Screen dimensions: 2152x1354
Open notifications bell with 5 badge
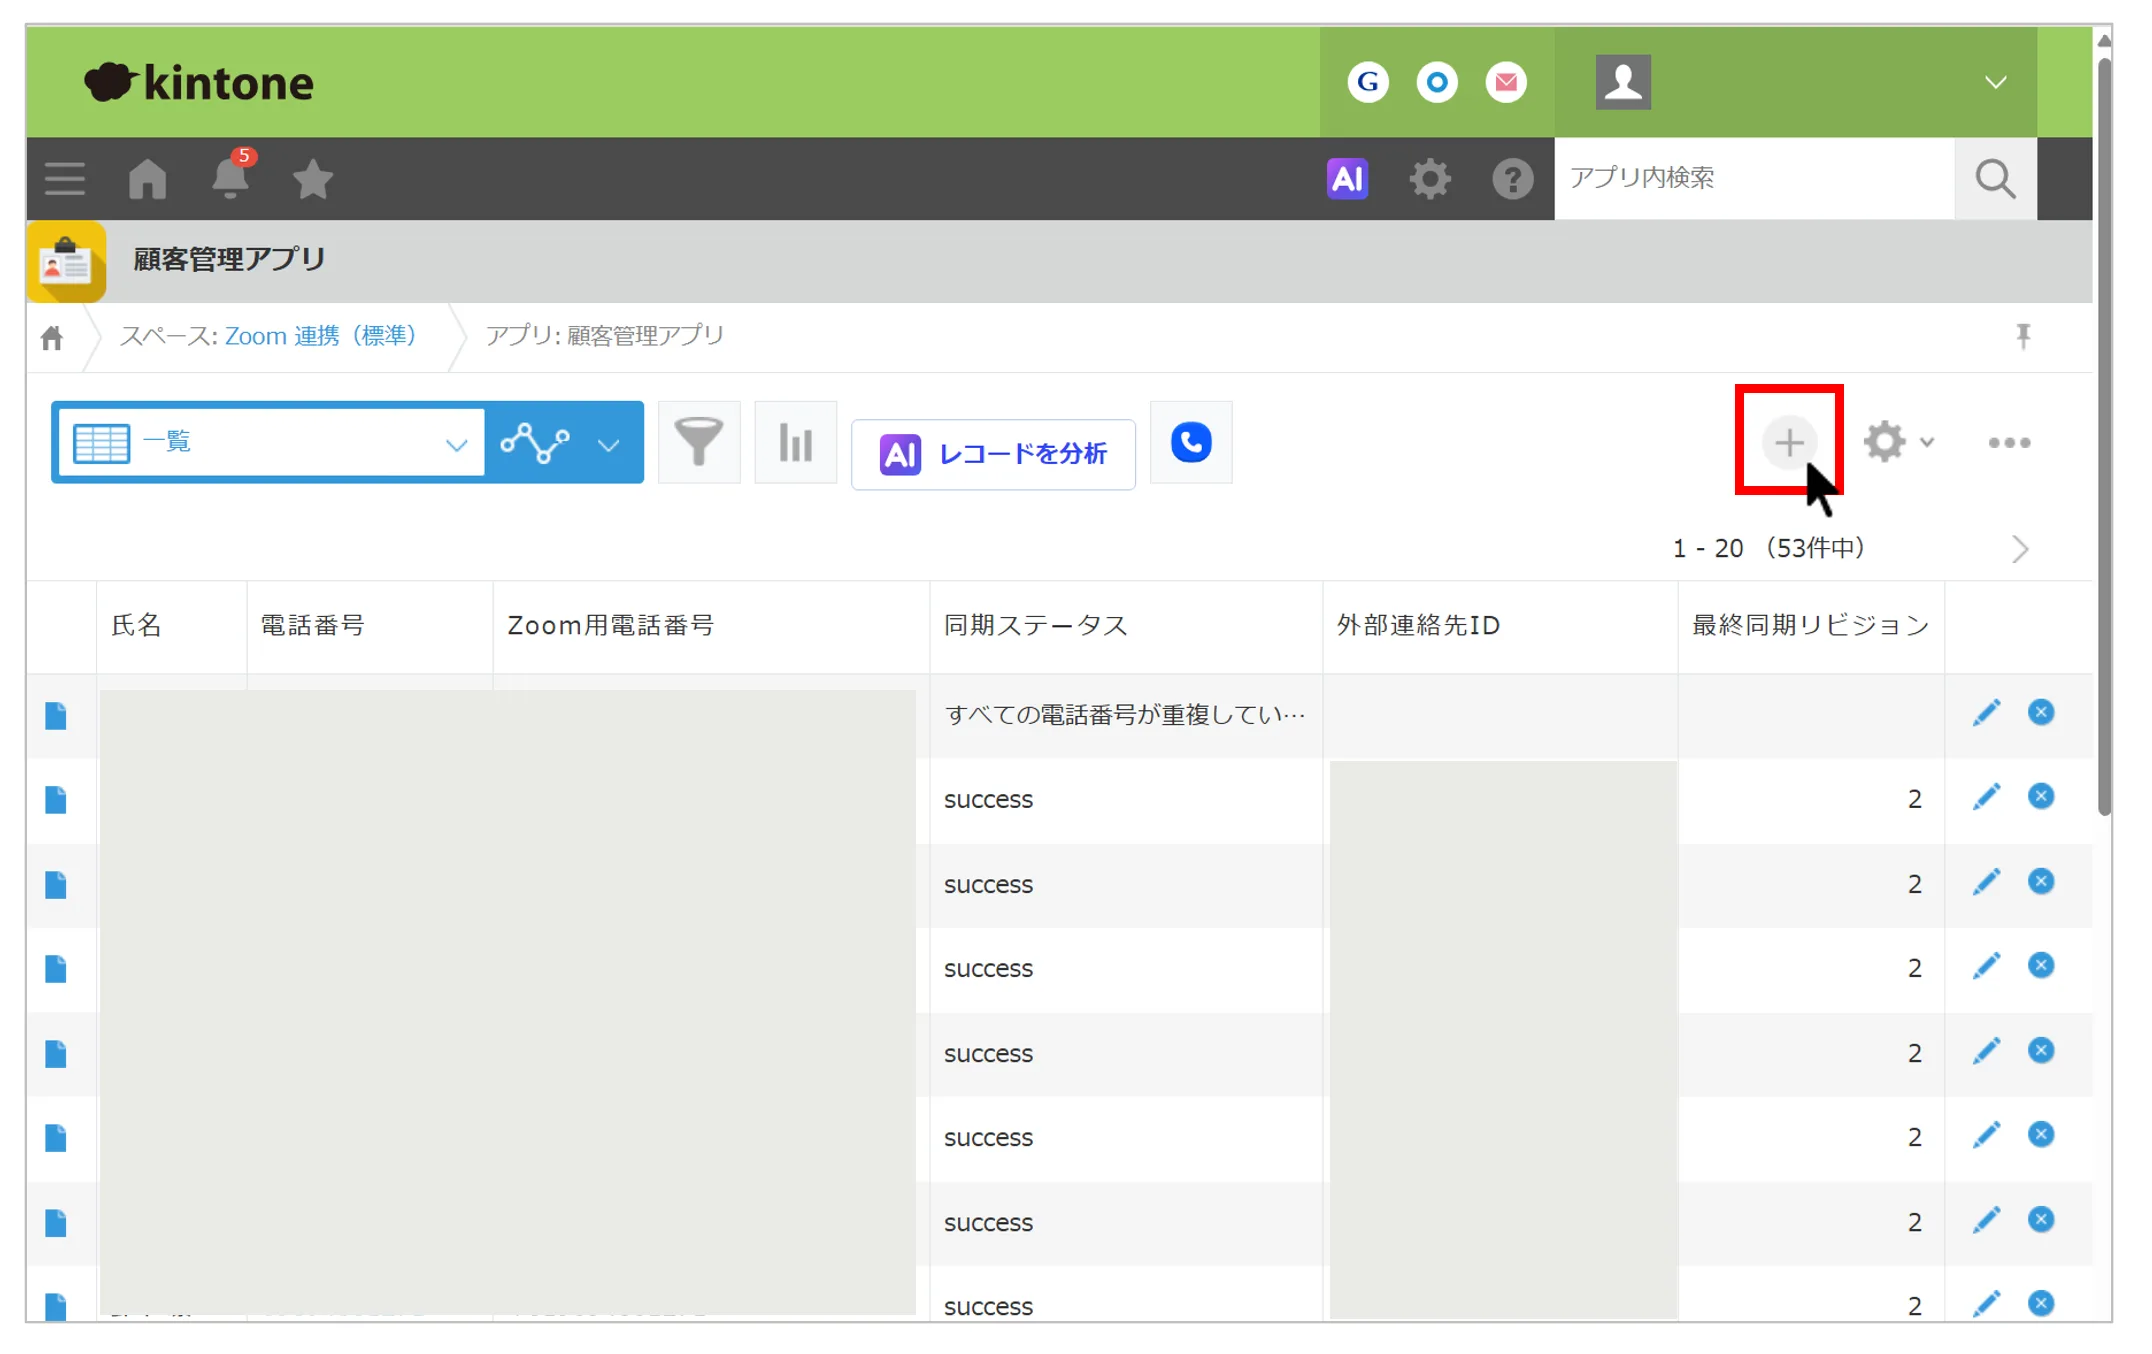pyautogui.click(x=232, y=177)
